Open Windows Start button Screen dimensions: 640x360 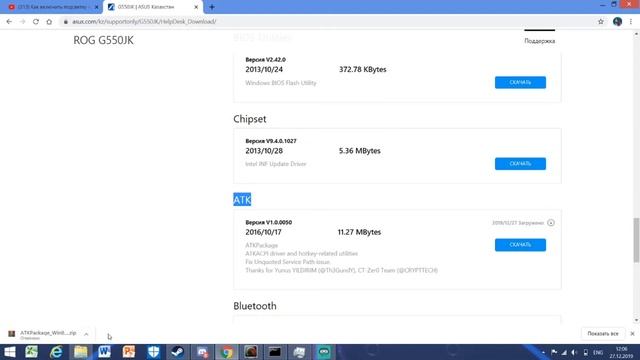point(9,352)
